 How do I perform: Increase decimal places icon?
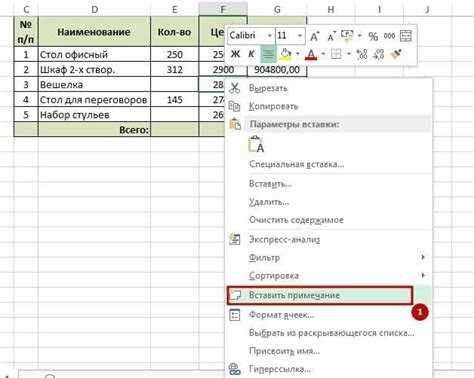click(362, 54)
